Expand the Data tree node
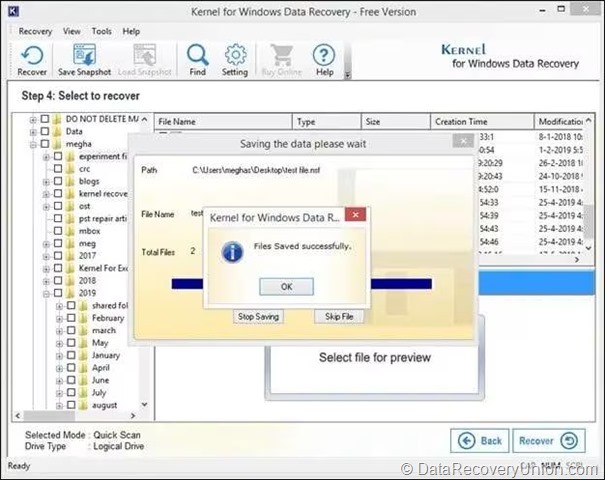605x480 pixels. 33,132
